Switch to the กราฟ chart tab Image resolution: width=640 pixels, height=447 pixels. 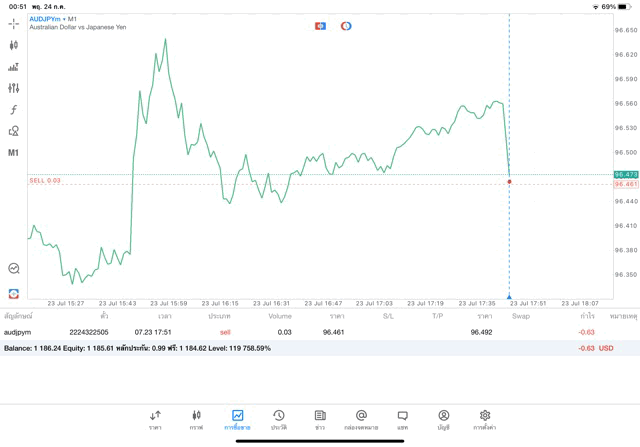tap(196, 419)
